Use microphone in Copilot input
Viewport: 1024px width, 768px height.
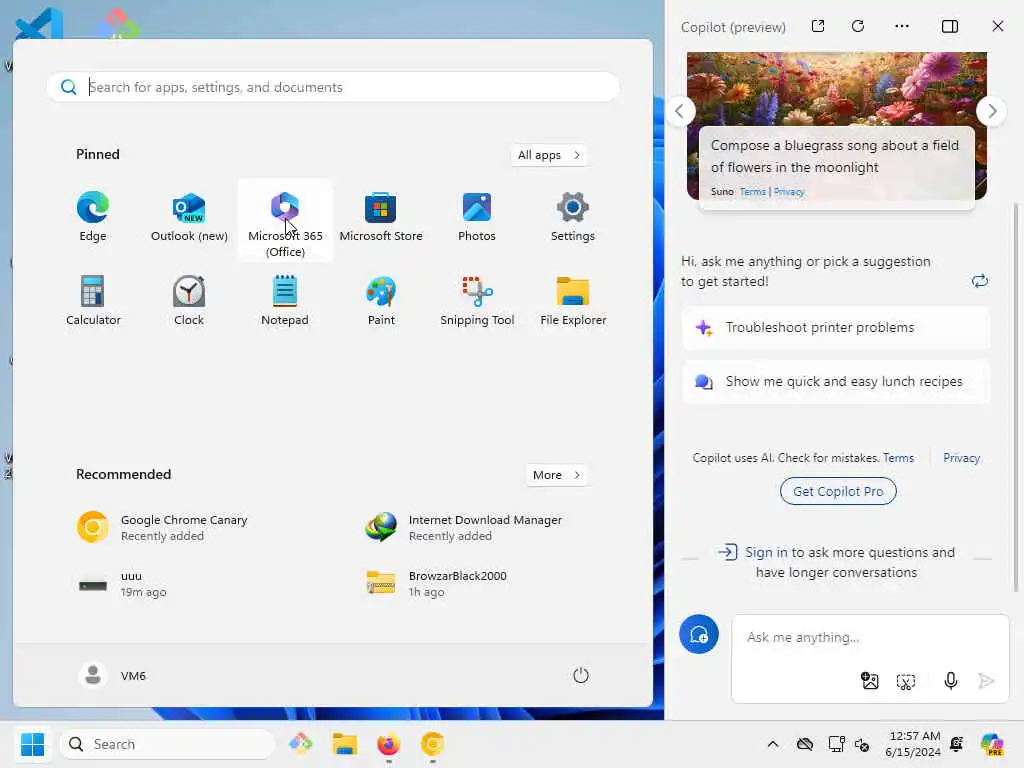(x=951, y=681)
